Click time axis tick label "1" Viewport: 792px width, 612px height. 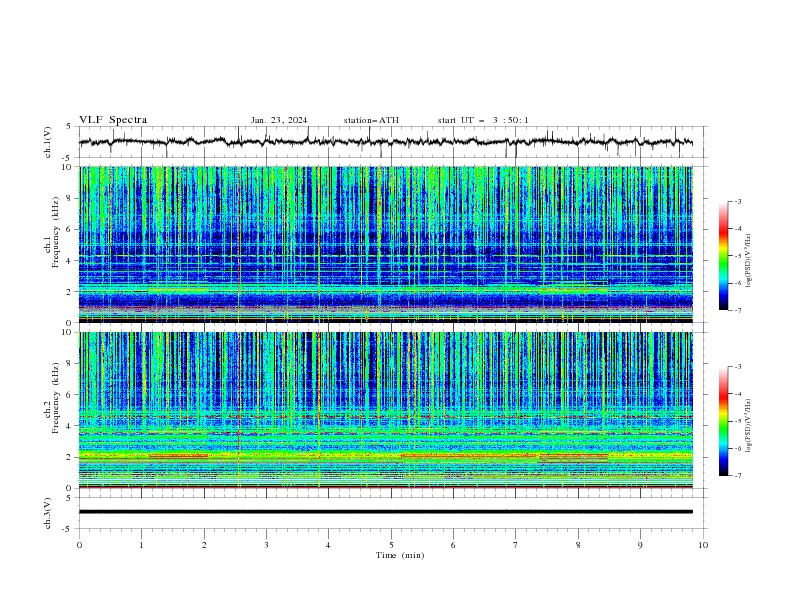[x=141, y=545]
